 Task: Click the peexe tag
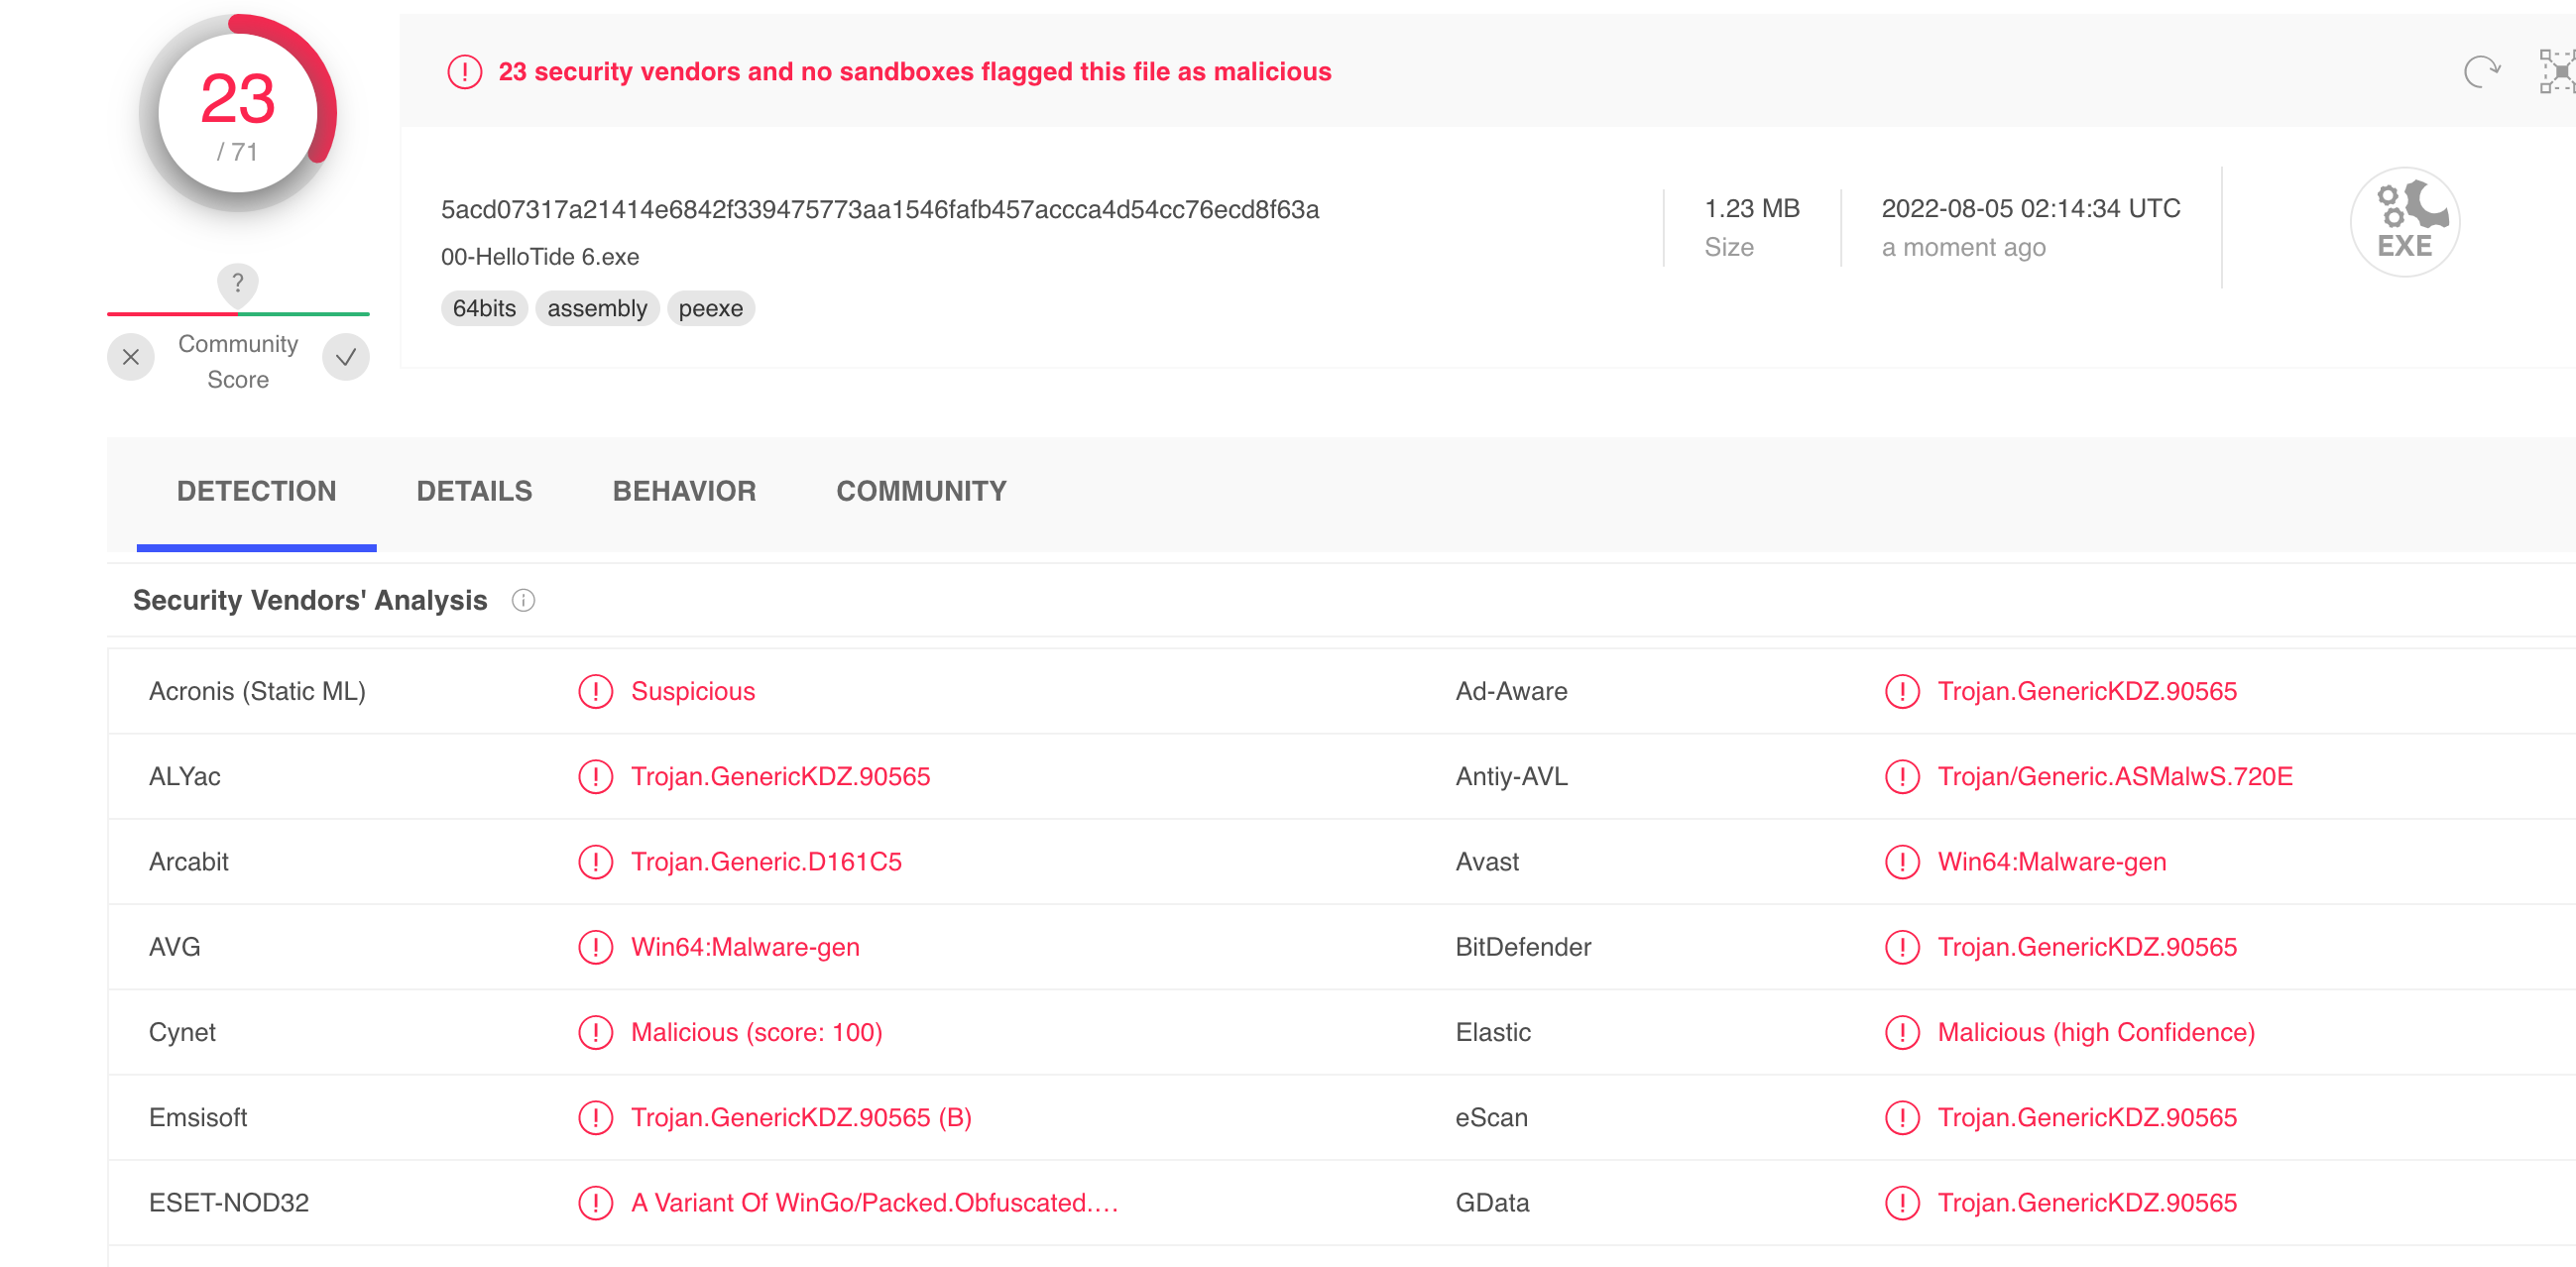pos(710,308)
